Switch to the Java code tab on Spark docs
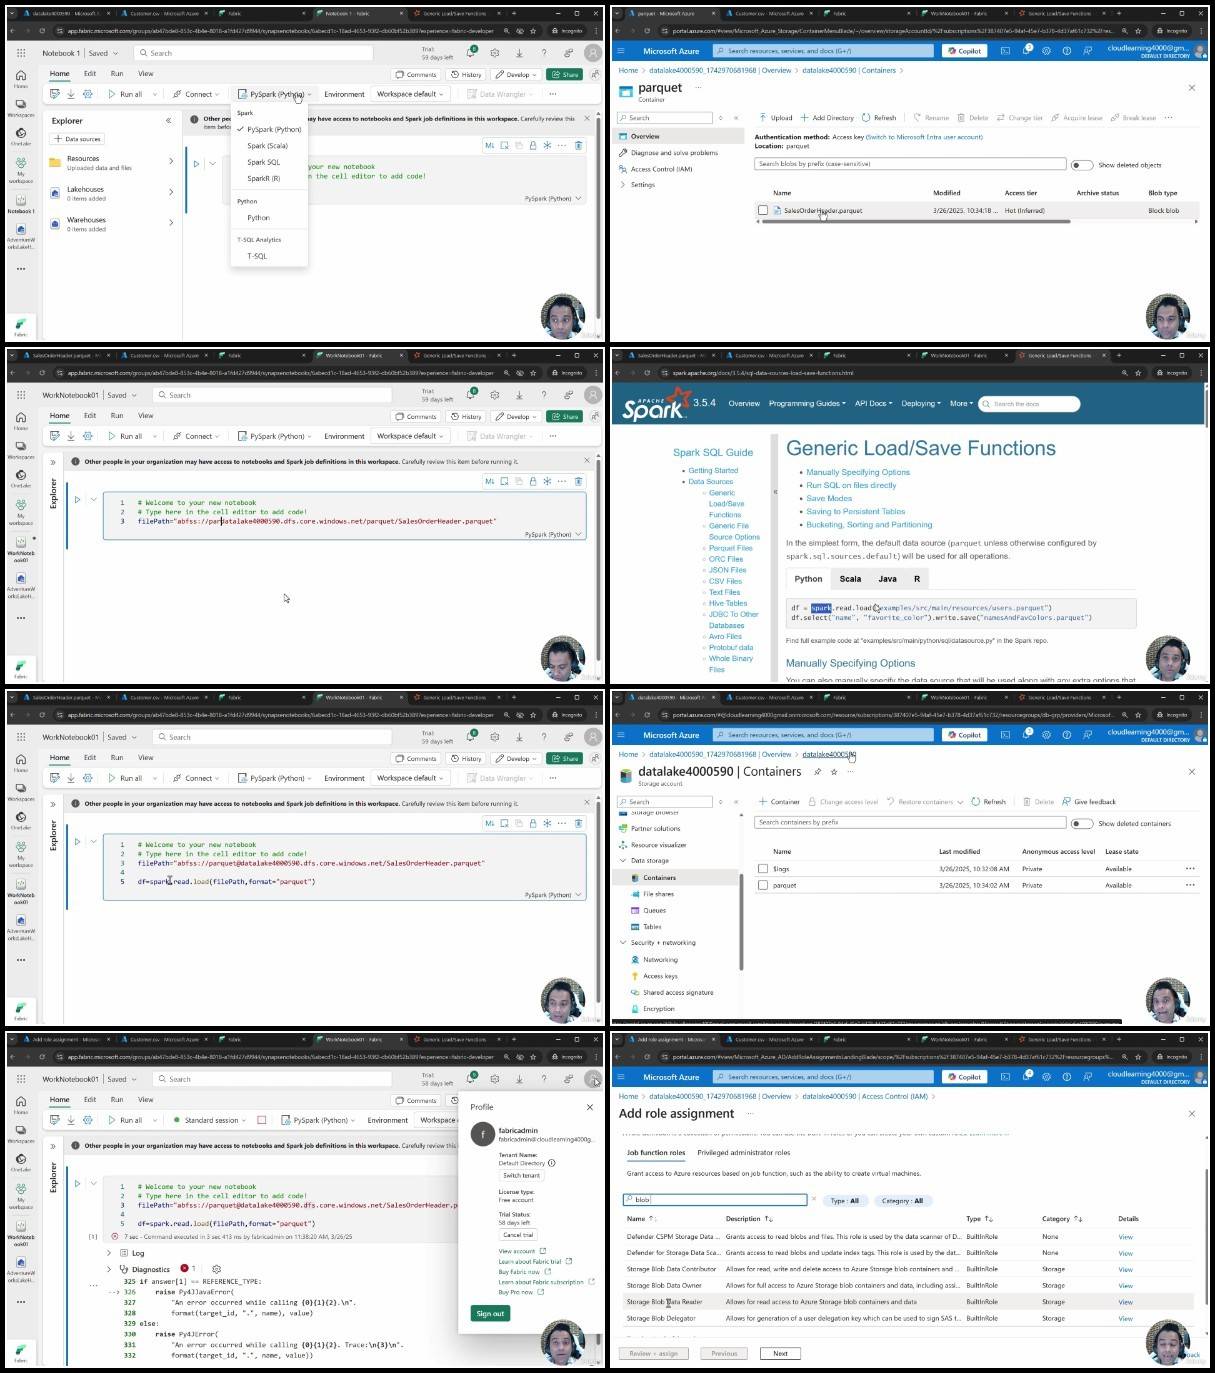The image size is (1215, 1373). coord(887,579)
